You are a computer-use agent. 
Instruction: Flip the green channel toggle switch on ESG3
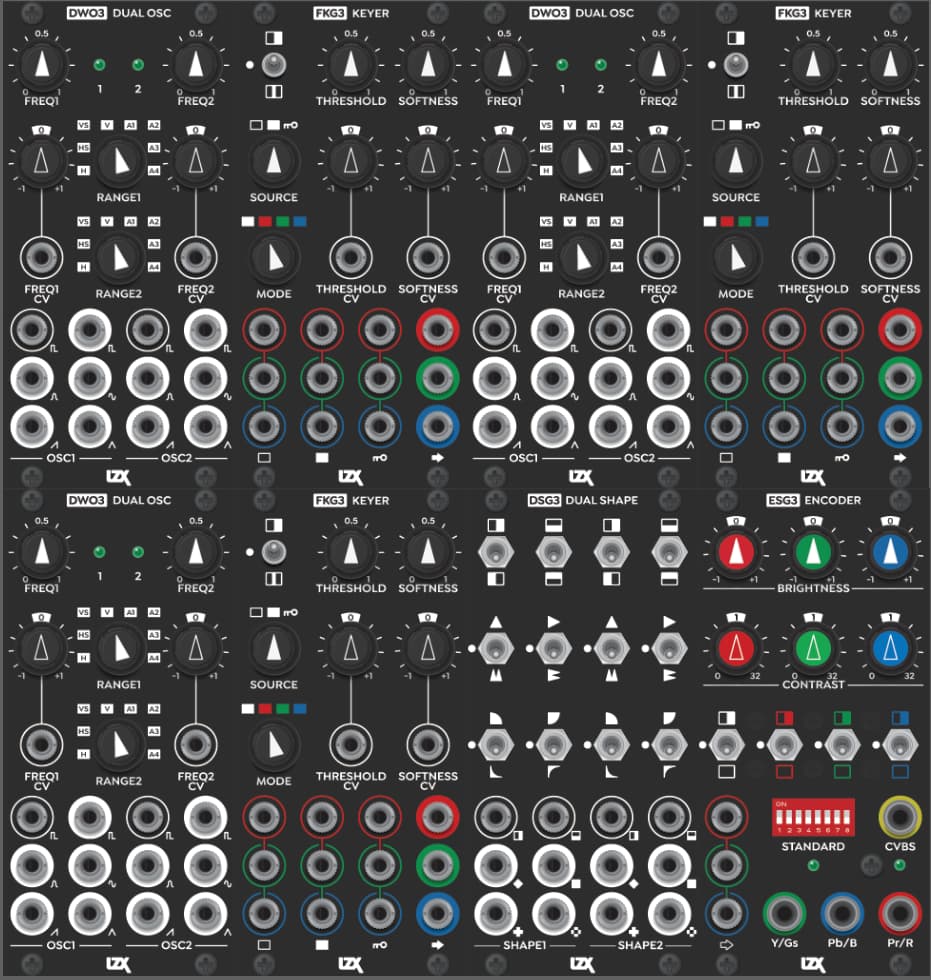coord(842,744)
